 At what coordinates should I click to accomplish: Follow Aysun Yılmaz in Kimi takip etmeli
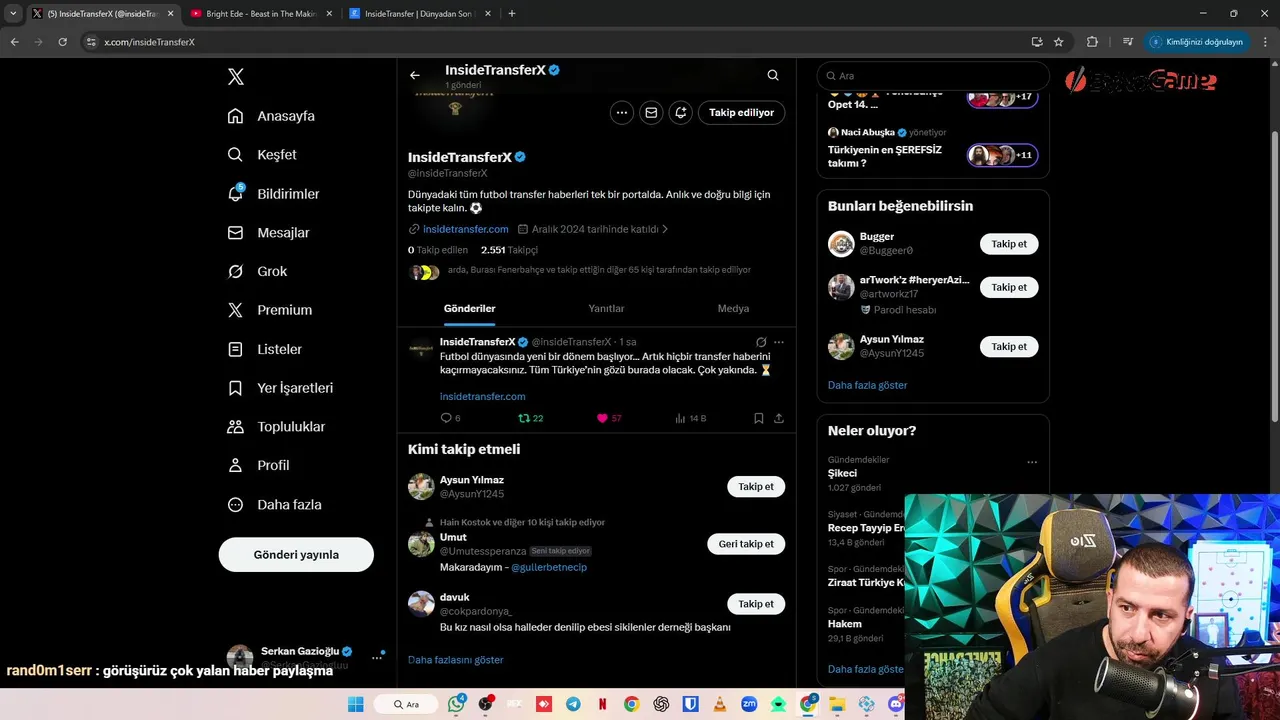pos(756,487)
